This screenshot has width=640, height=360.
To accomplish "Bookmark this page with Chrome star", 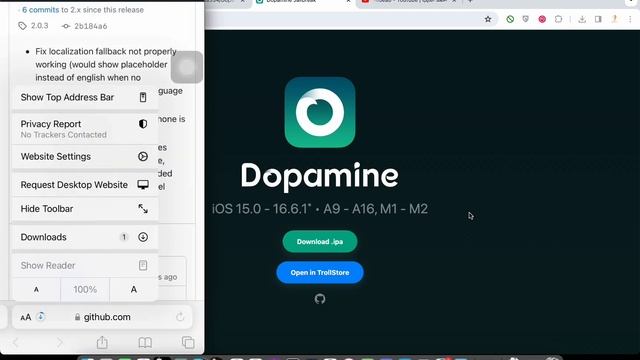I will [x=488, y=19].
